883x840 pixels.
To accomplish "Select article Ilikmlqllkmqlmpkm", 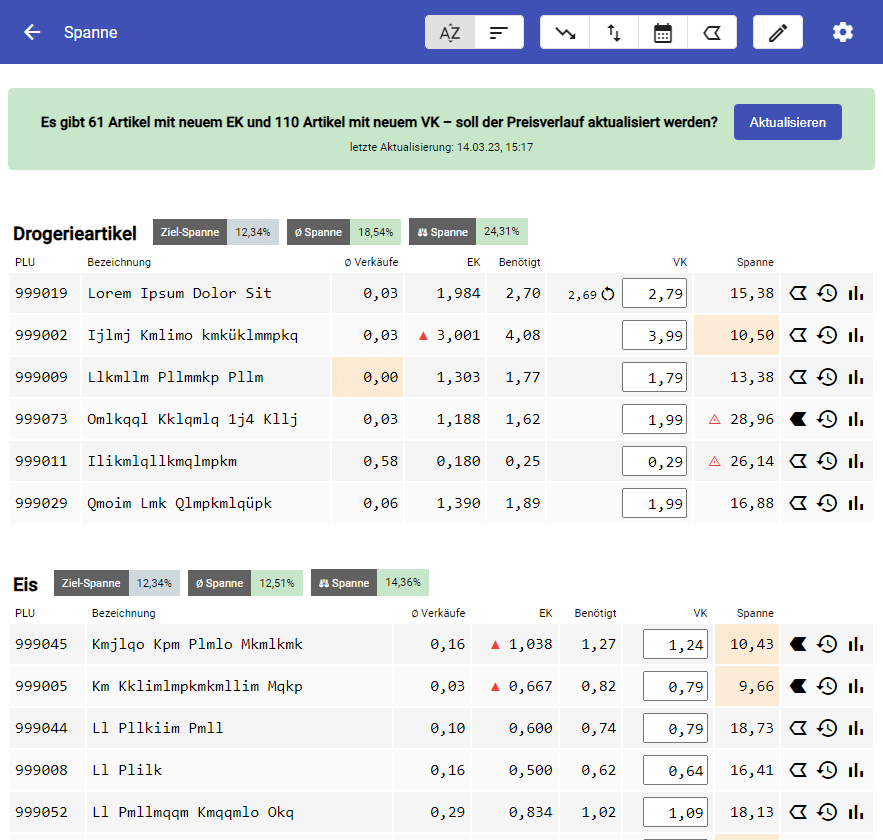I will pyautogui.click(x=162, y=462).
